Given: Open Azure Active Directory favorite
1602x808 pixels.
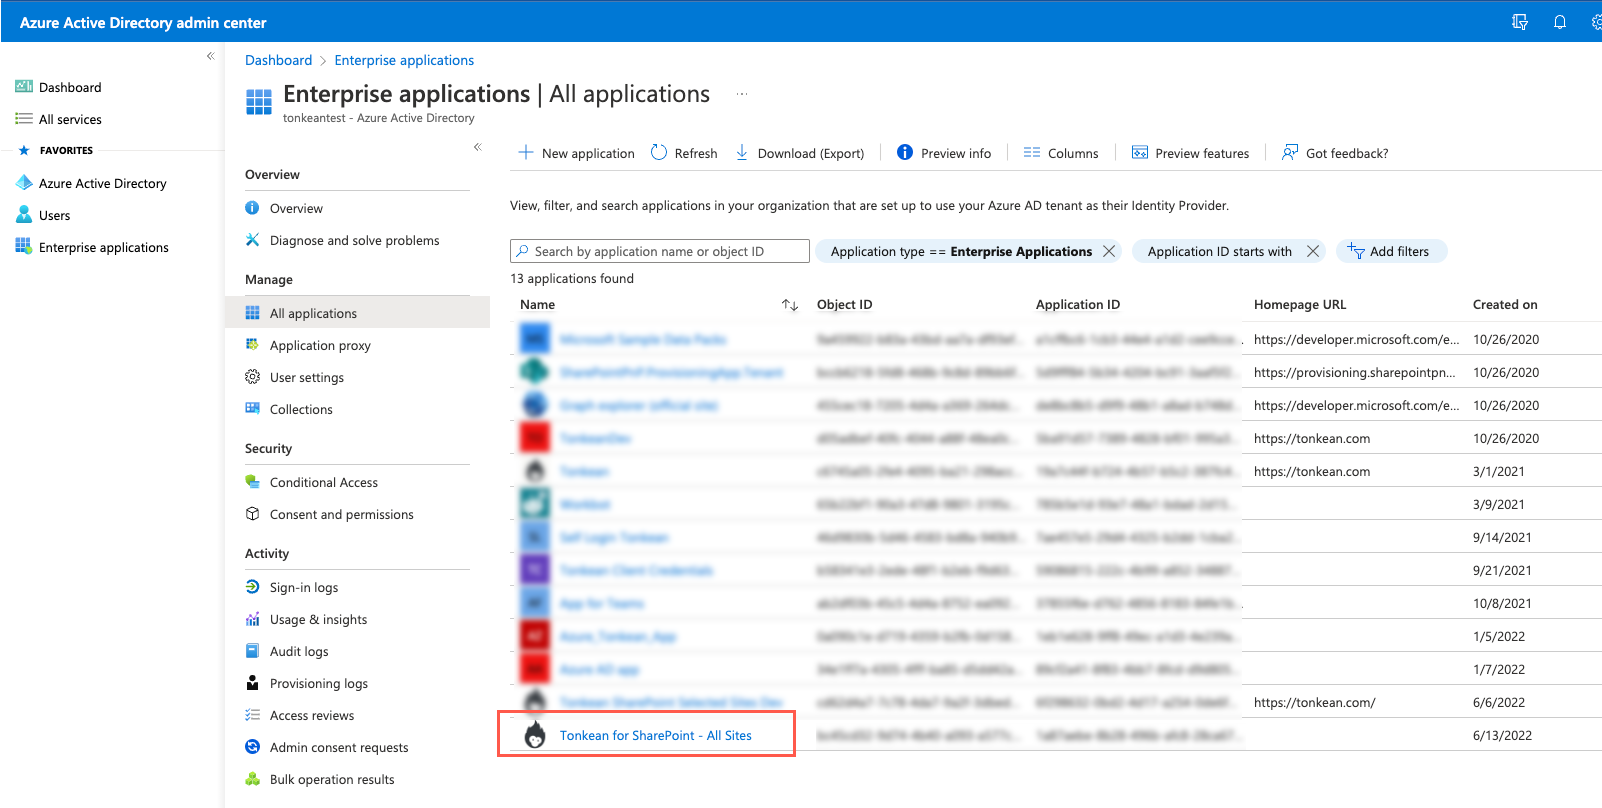Looking at the screenshot, I should (102, 183).
